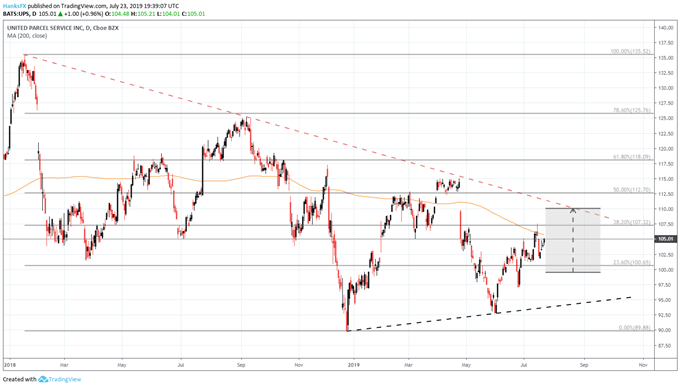
Task: Click the 2019 label on time axis
Action: click(354, 365)
